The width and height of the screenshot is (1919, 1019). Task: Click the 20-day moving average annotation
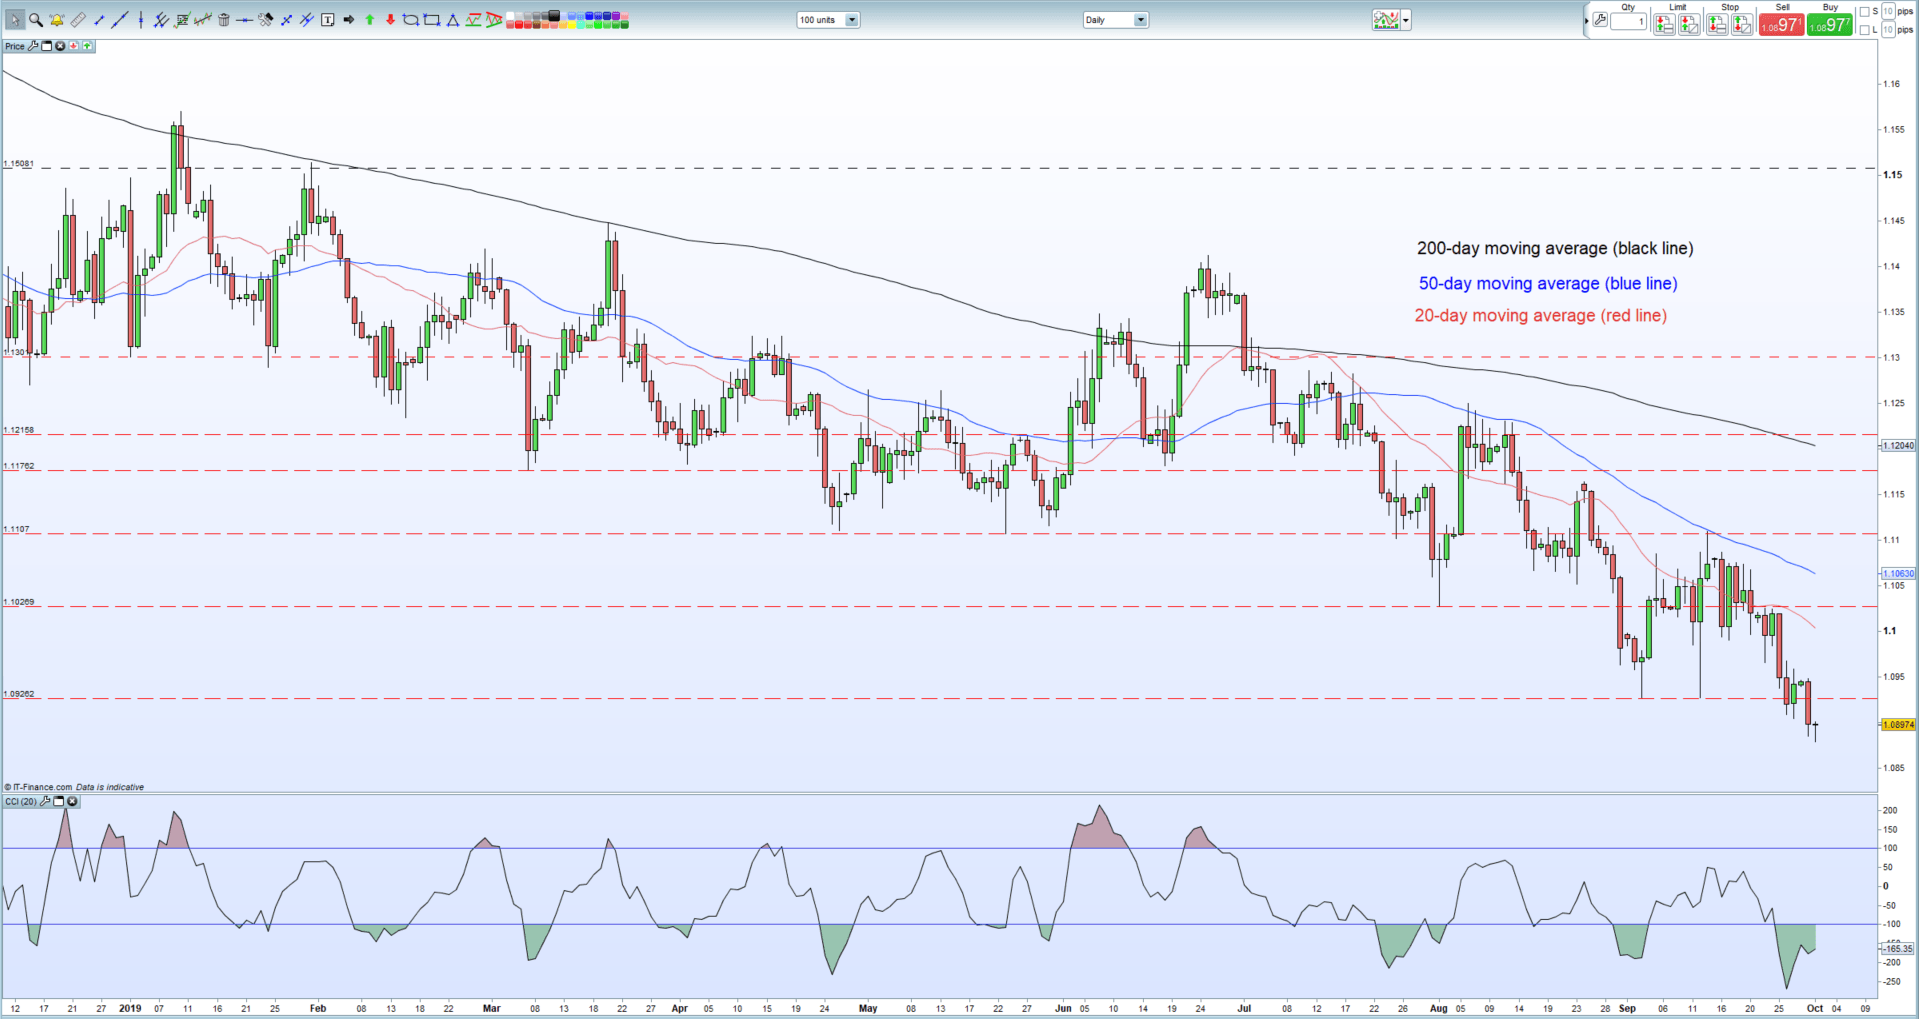coord(1540,315)
